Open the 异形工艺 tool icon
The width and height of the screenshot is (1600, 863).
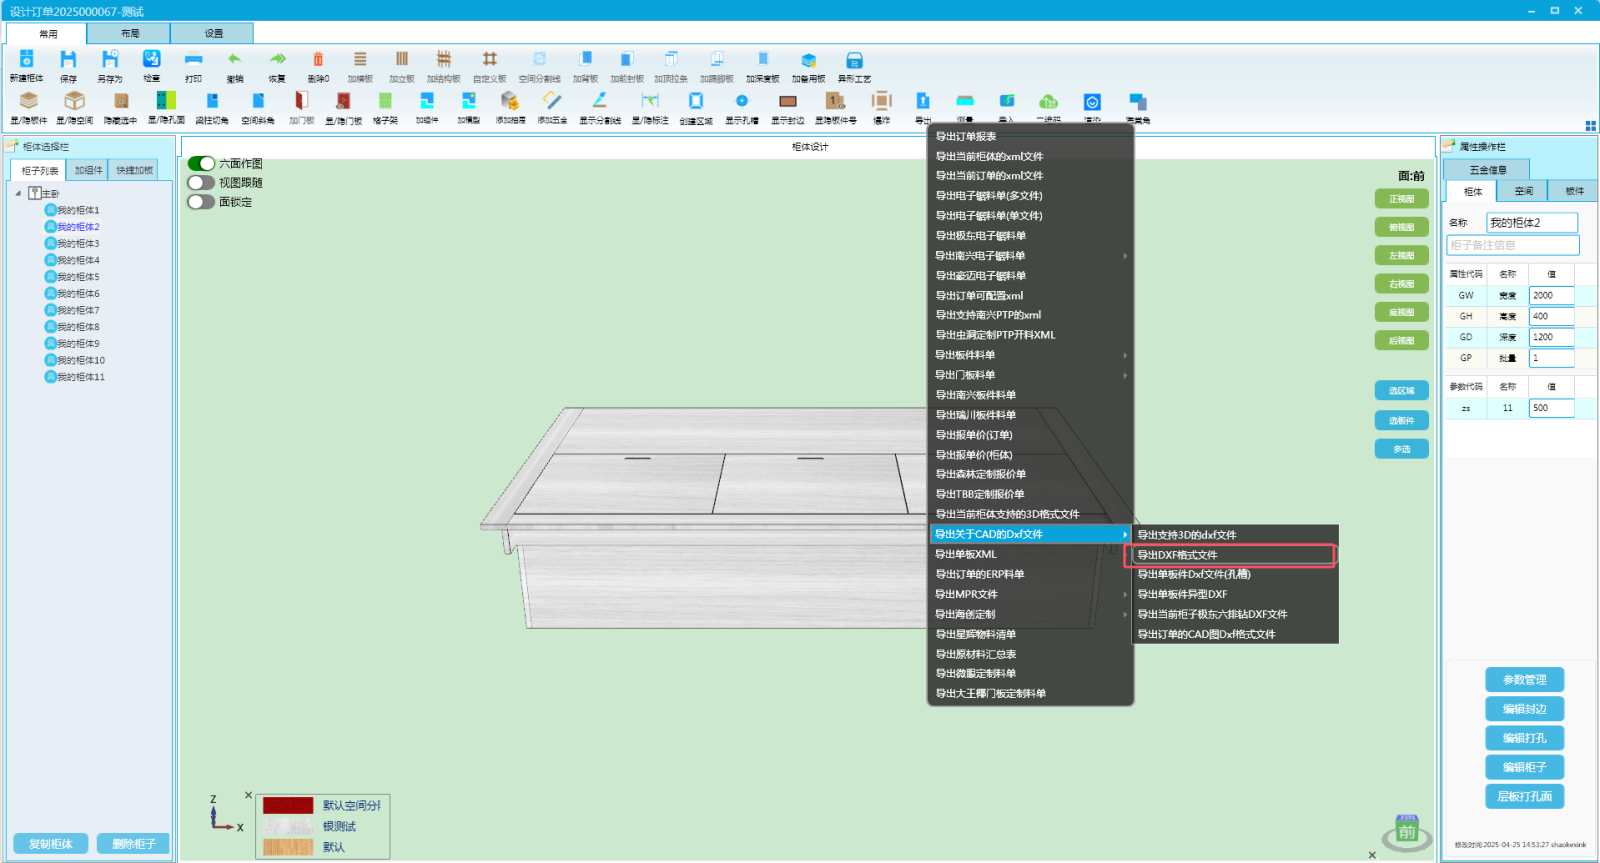854,60
